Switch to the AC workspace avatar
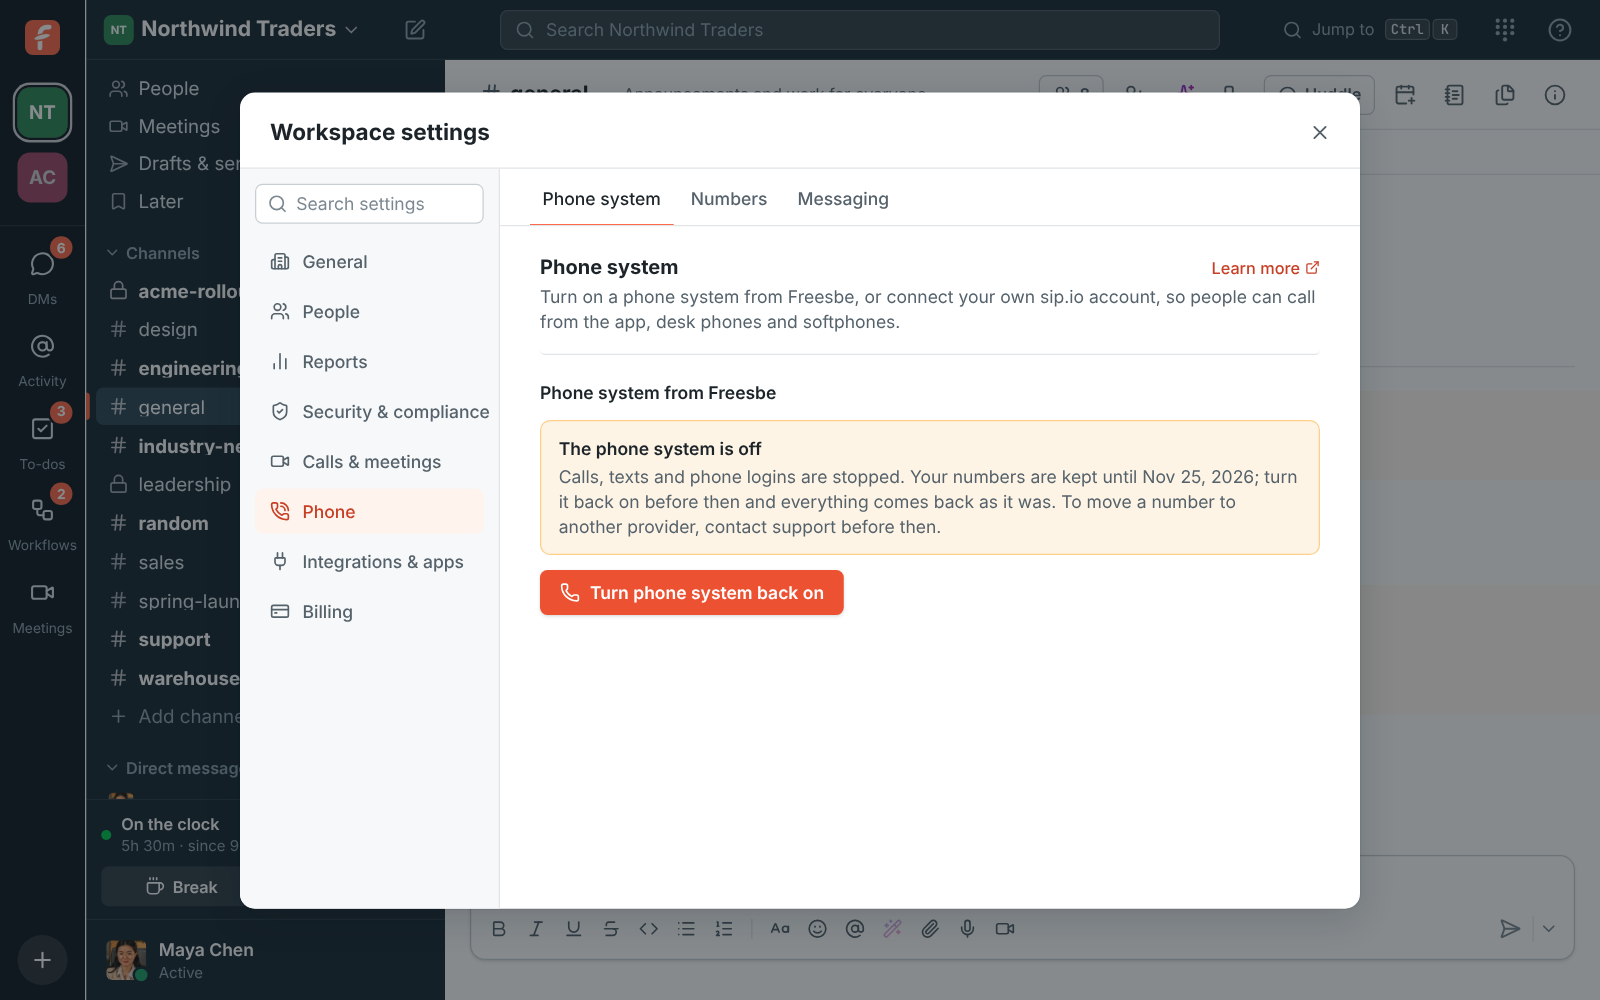 click(42, 177)
